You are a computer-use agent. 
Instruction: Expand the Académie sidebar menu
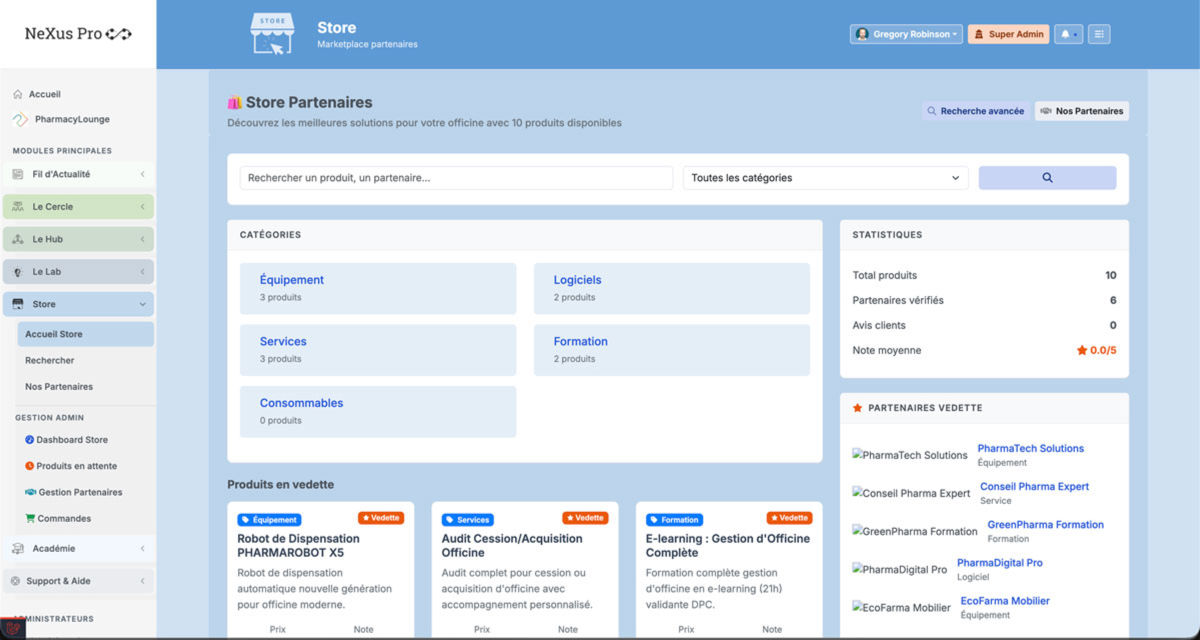(x=78, y=548)
